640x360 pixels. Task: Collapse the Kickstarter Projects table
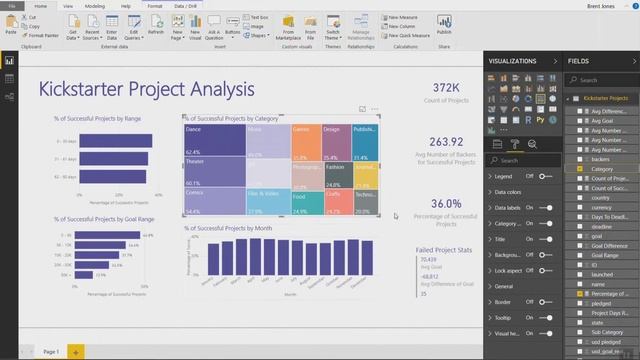[x=568, y=98]
